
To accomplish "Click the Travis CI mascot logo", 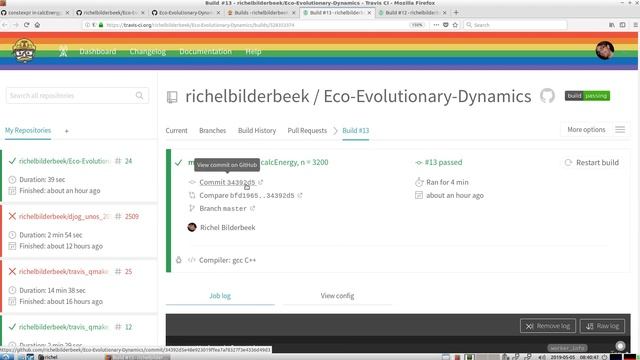I will pyautogui.click(x=24, y=51).
